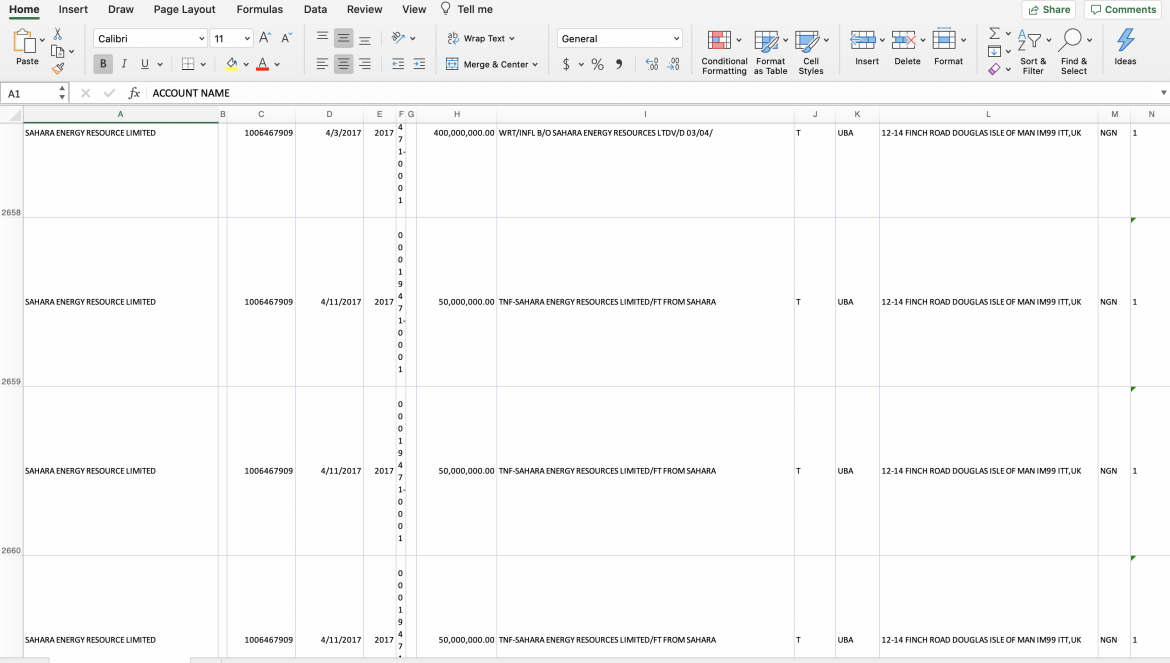Image resolution: width=1170 pixels, height=663 pixels.
Task: Activate the Format Painter brush
Action: (57, 69)
